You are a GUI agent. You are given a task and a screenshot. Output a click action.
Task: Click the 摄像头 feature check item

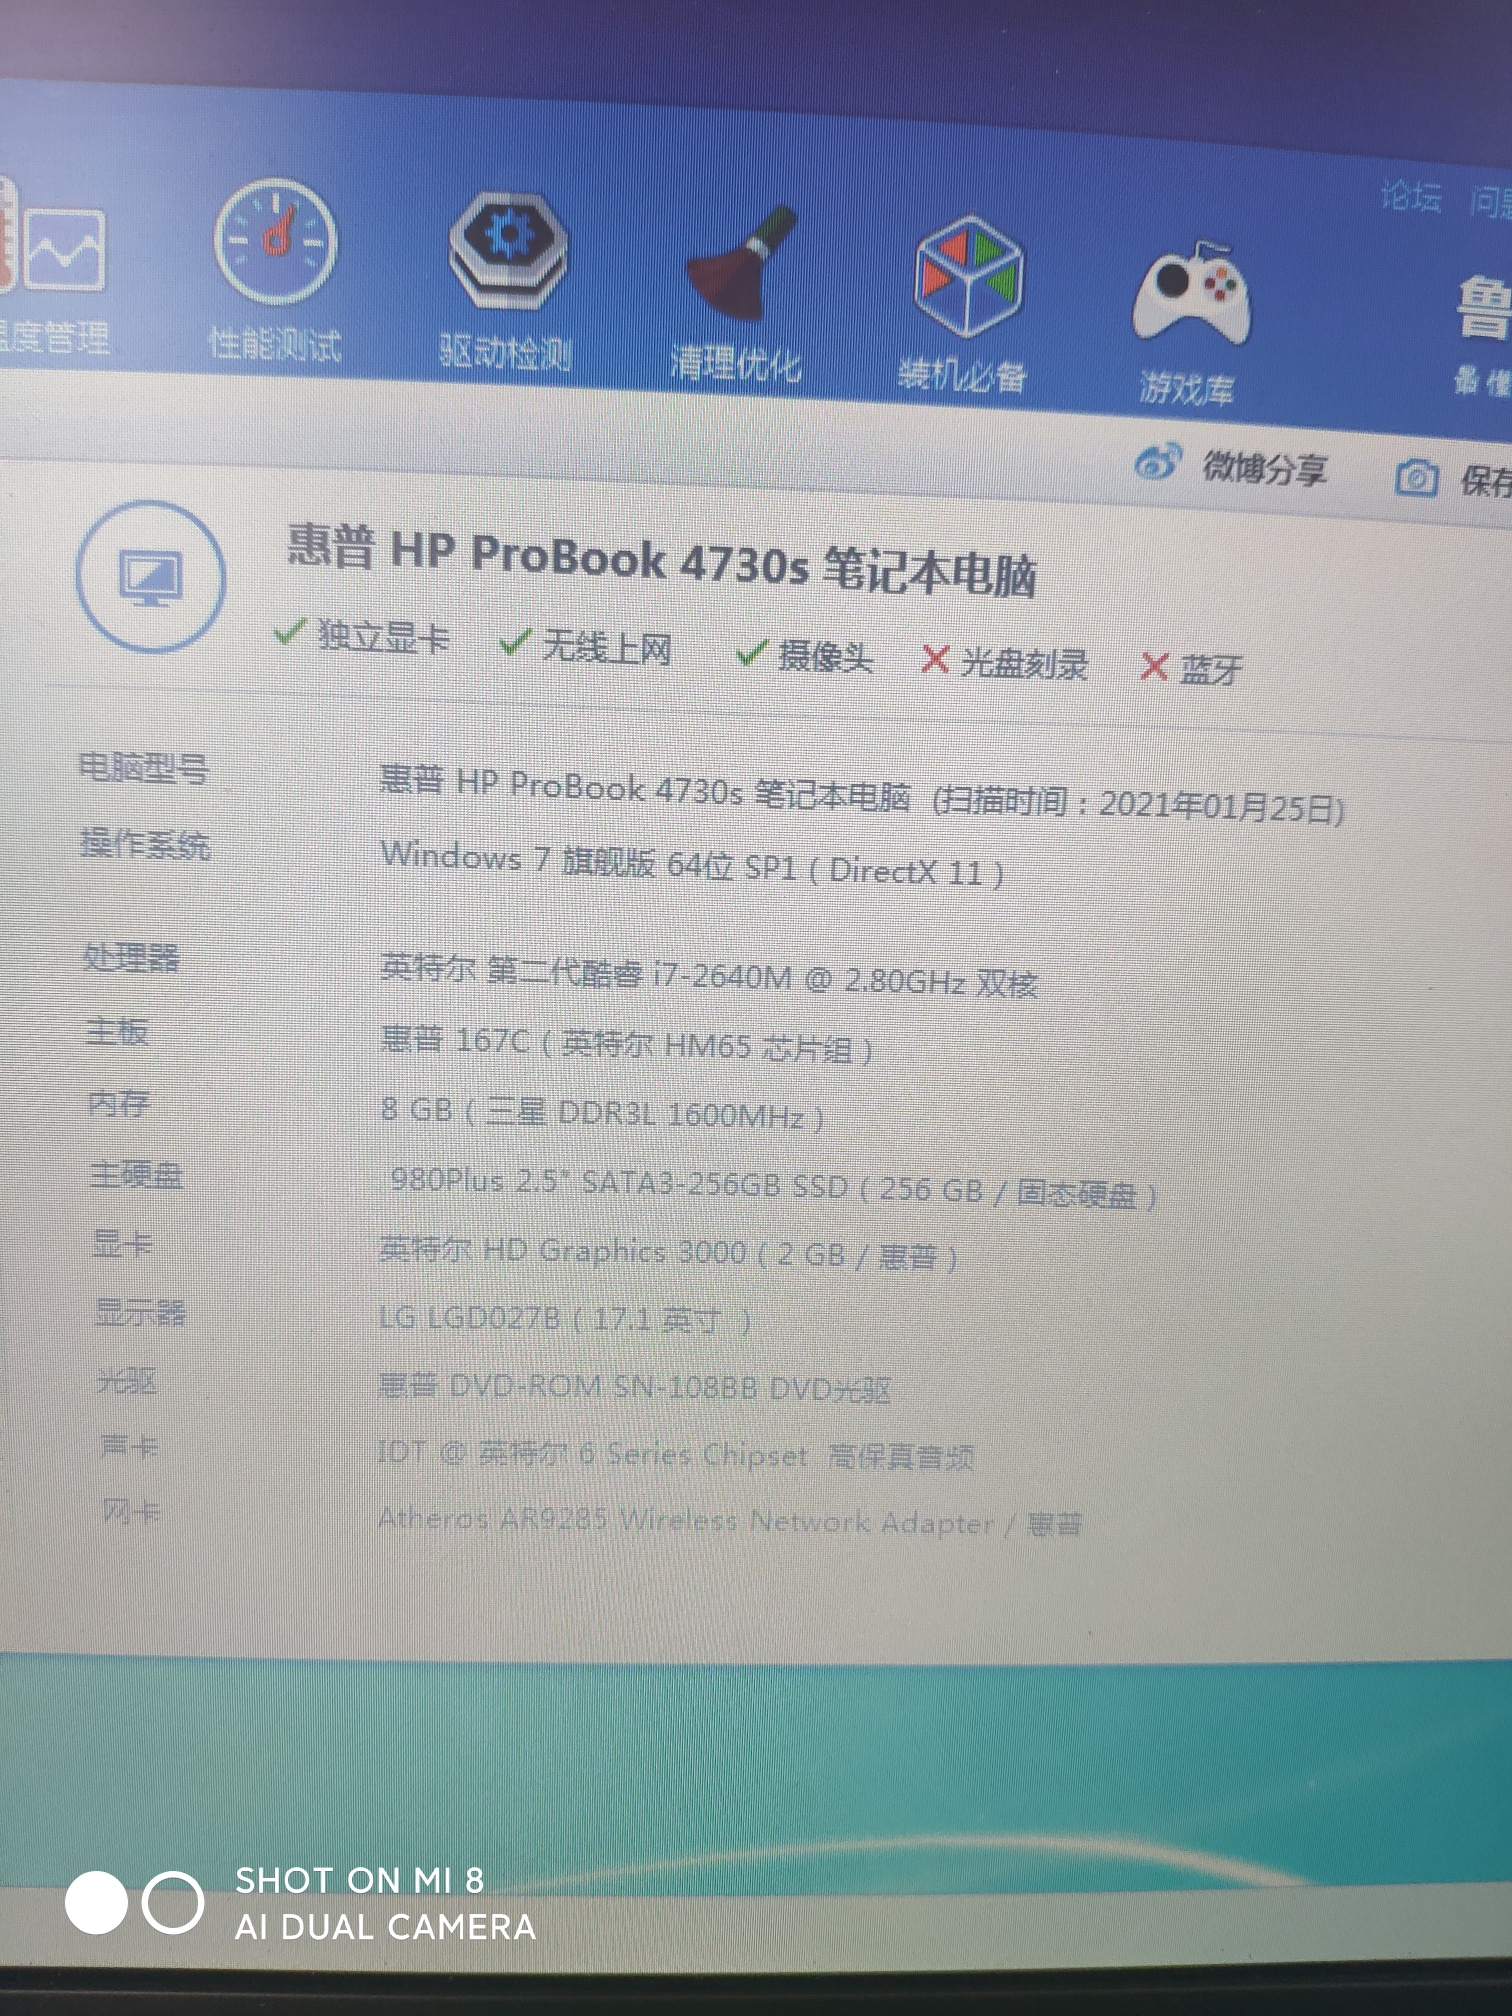[x=804, y=656]
